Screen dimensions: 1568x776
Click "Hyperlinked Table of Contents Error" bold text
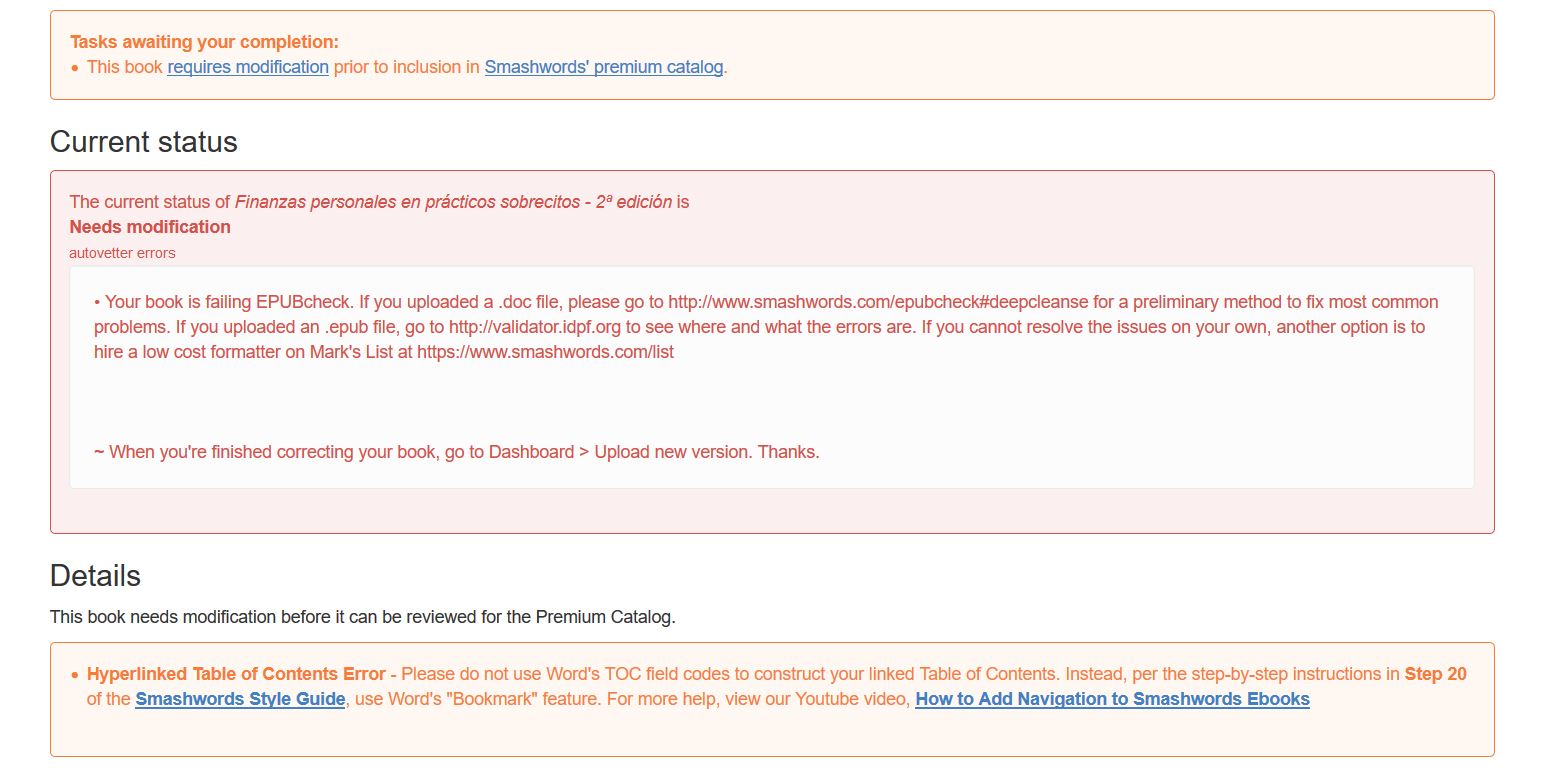(x=236, y=674)
